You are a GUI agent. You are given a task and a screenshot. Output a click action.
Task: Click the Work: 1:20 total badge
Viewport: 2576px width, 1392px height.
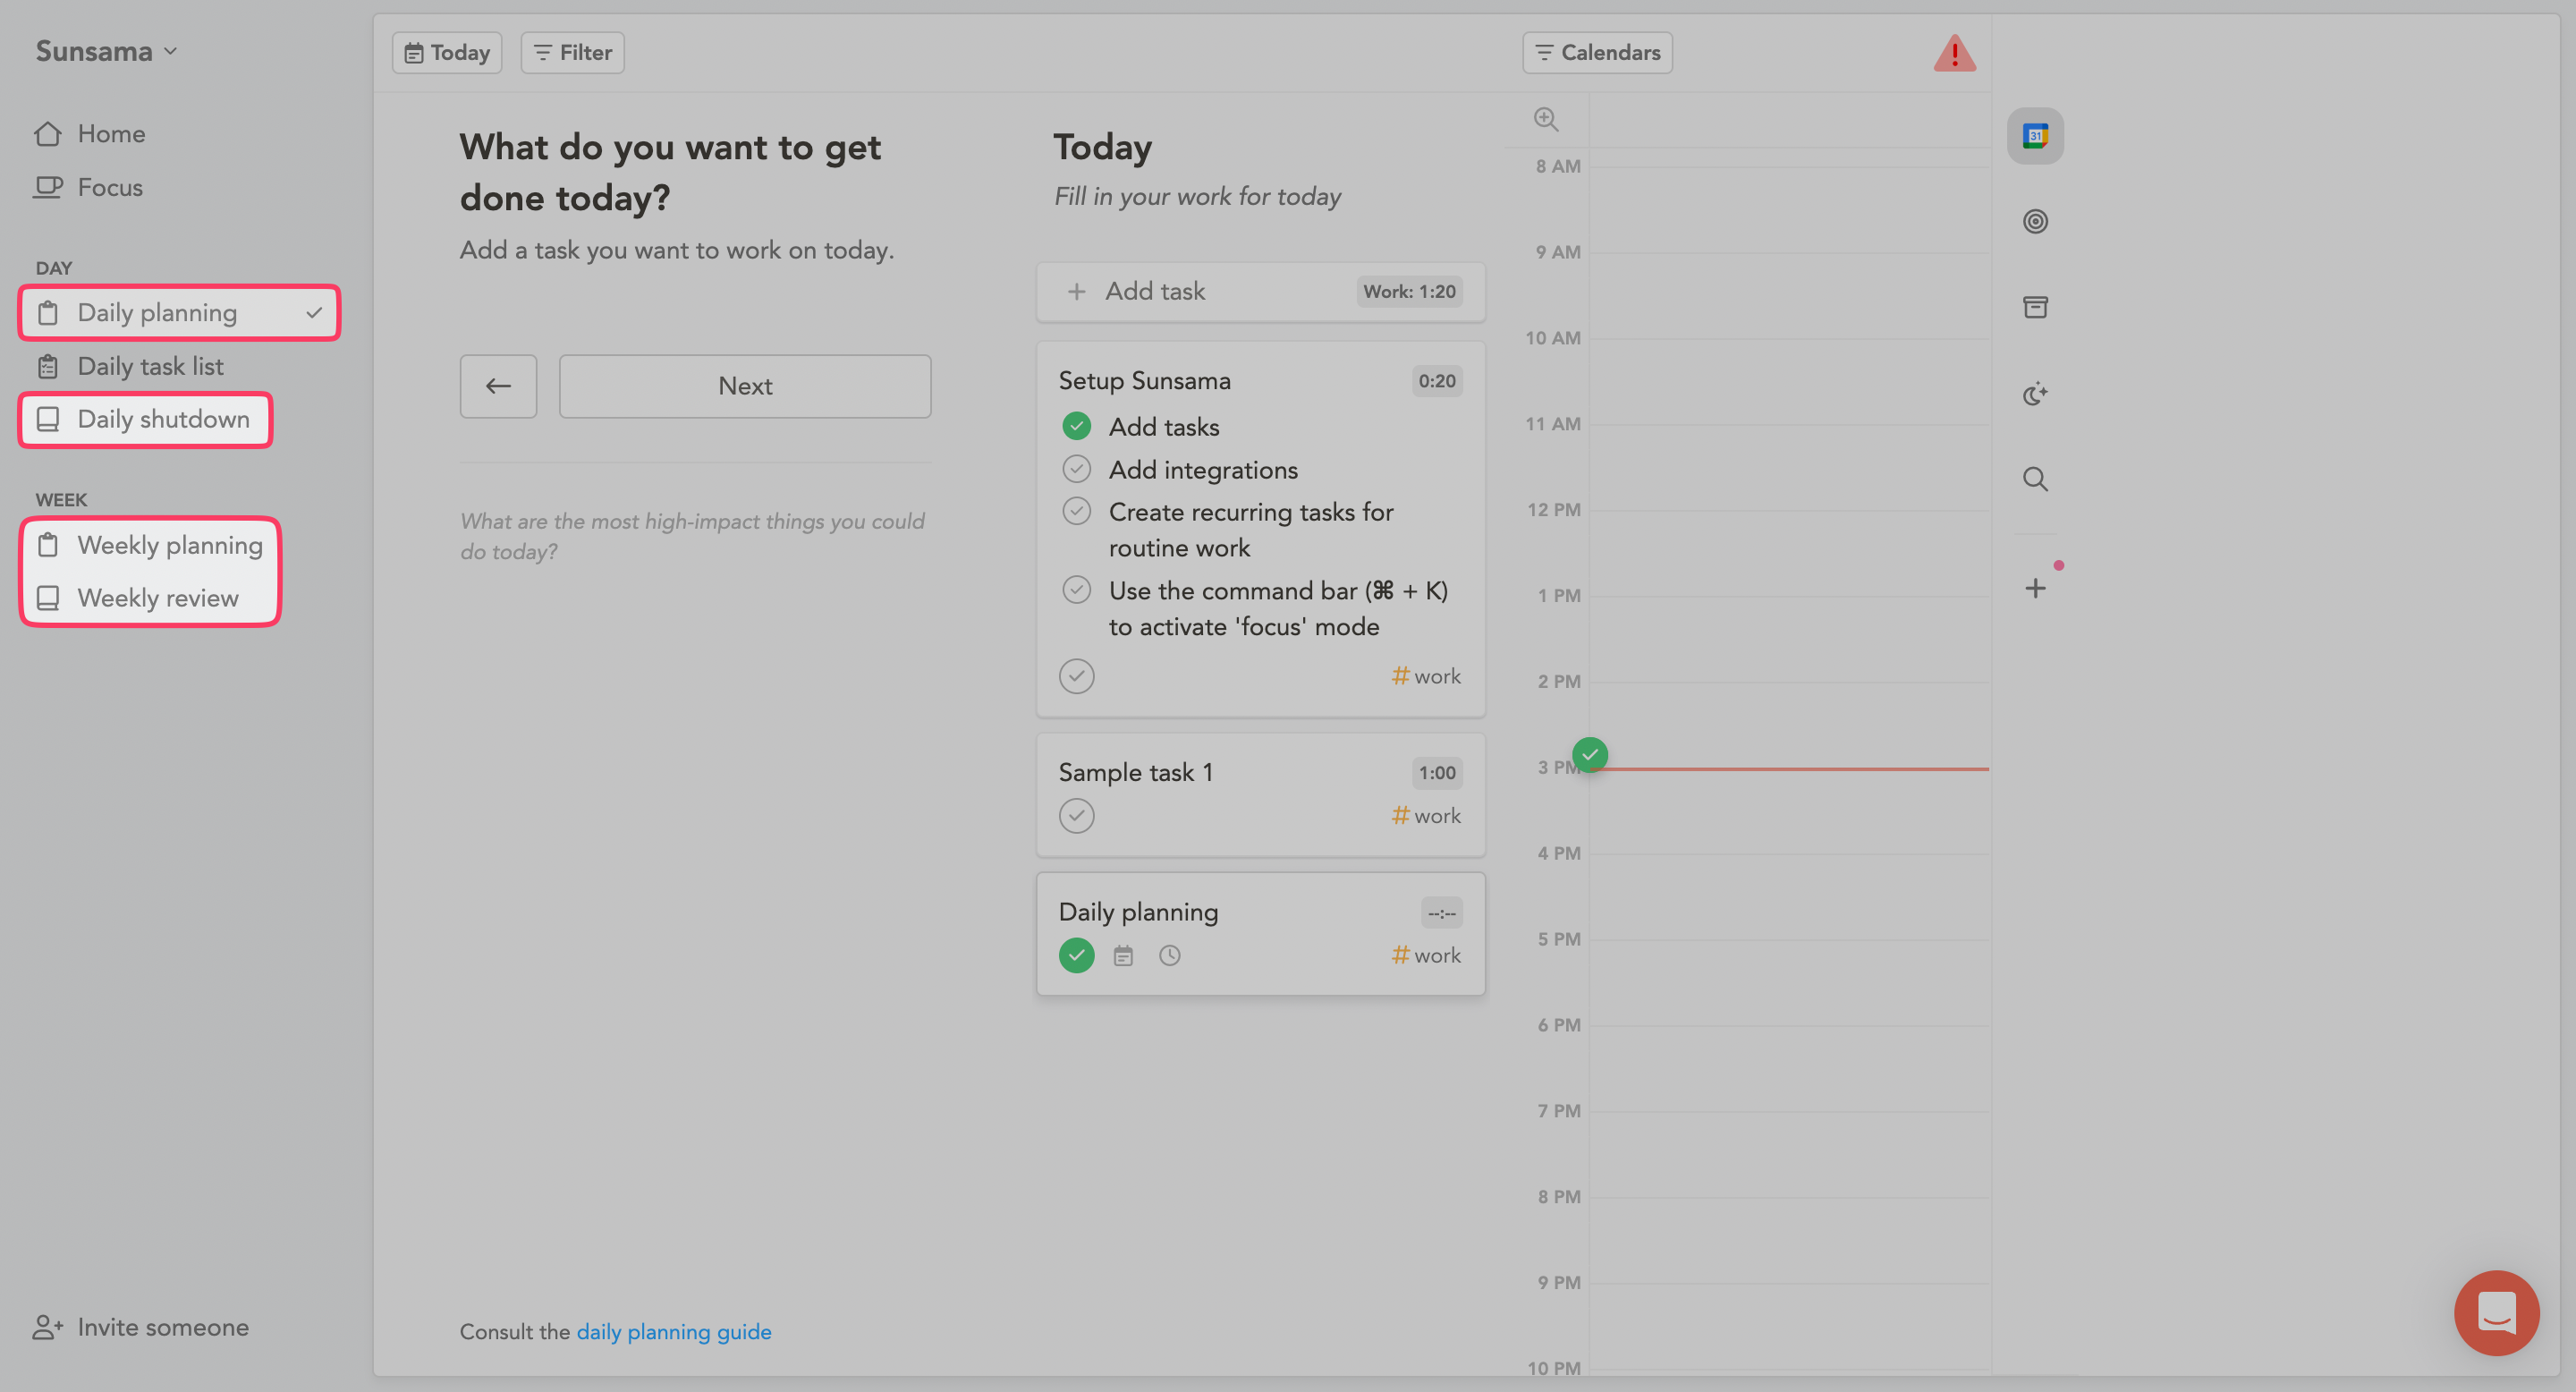(x=1409, y=291)
